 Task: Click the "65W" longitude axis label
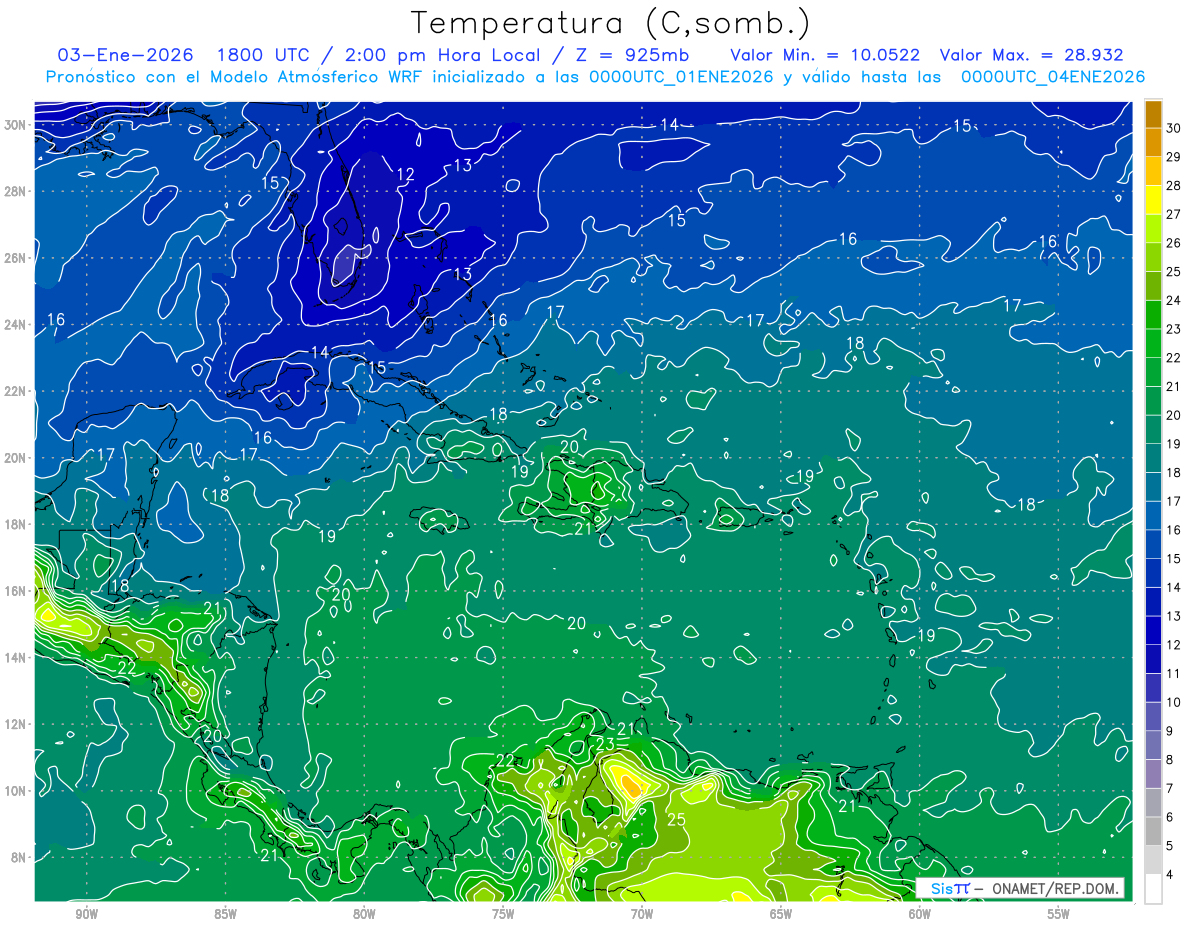coord(781,915)
